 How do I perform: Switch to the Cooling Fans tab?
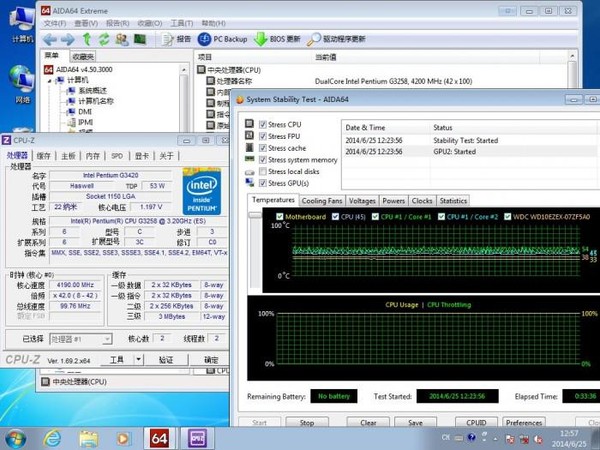(322, 201)
